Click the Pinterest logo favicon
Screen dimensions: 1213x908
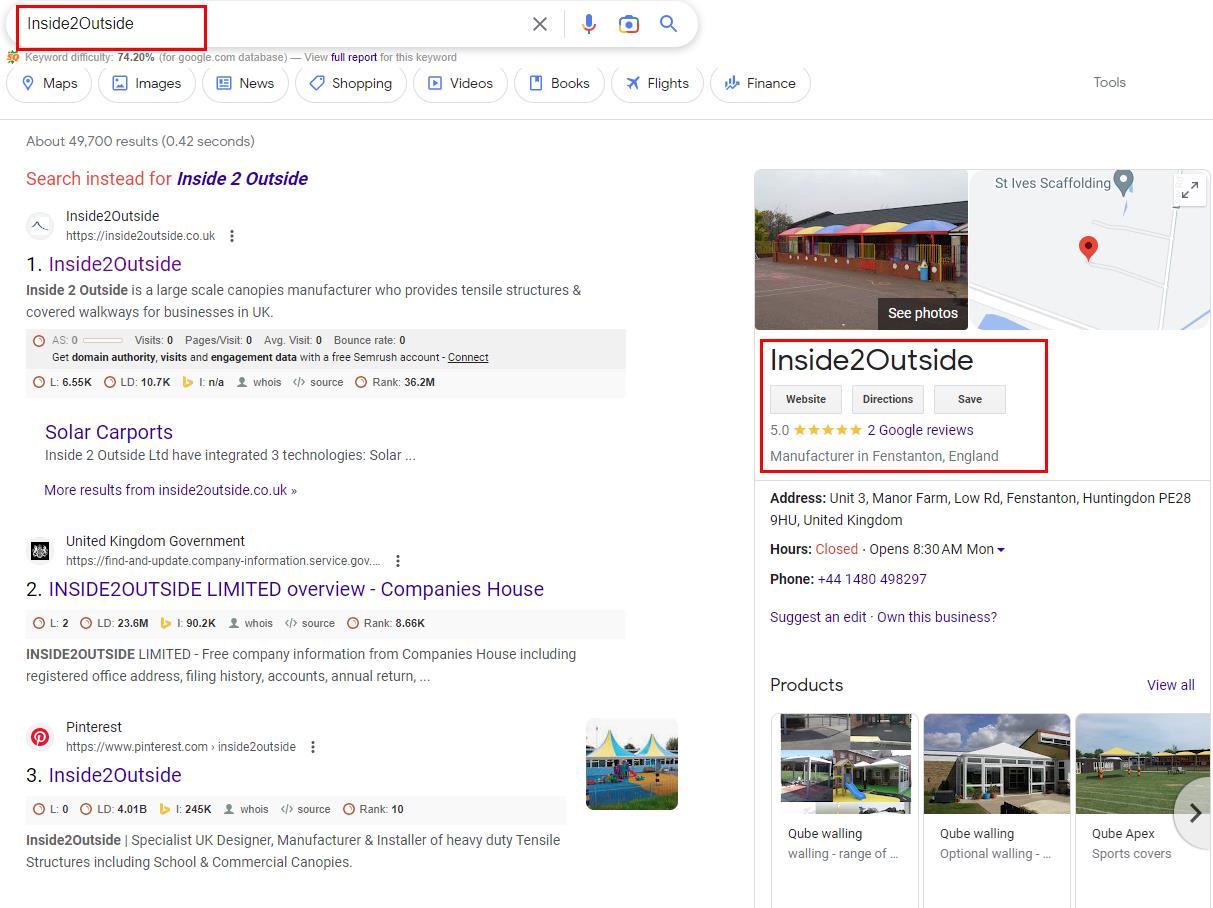(x=40, y=737)
